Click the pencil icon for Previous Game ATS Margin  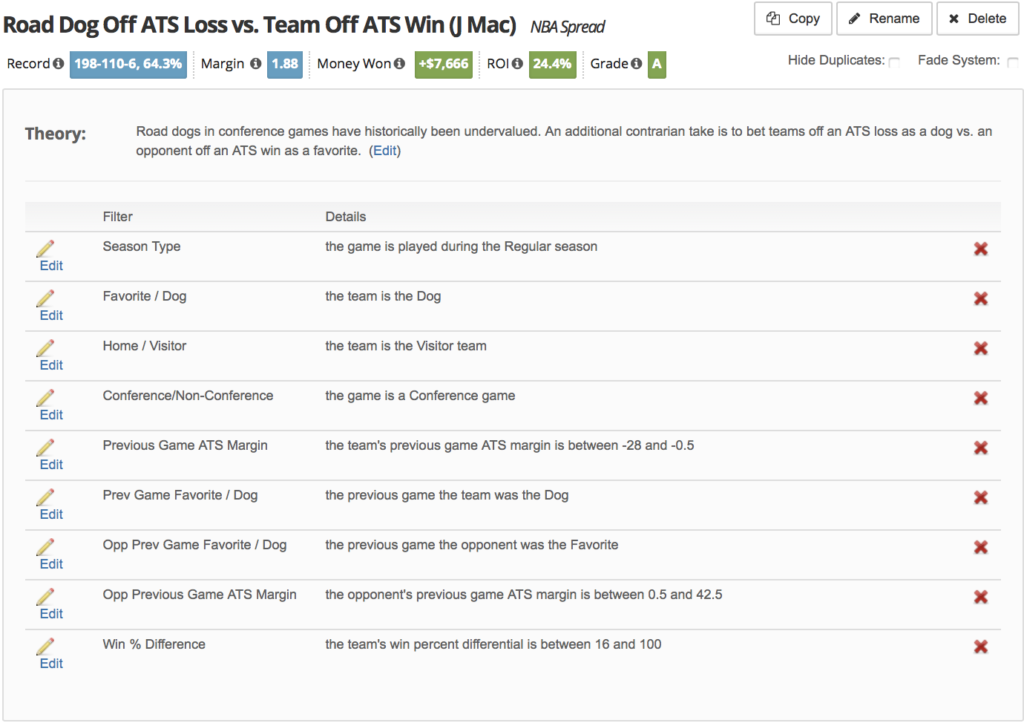pyautogui.click(x=45, y=447)
